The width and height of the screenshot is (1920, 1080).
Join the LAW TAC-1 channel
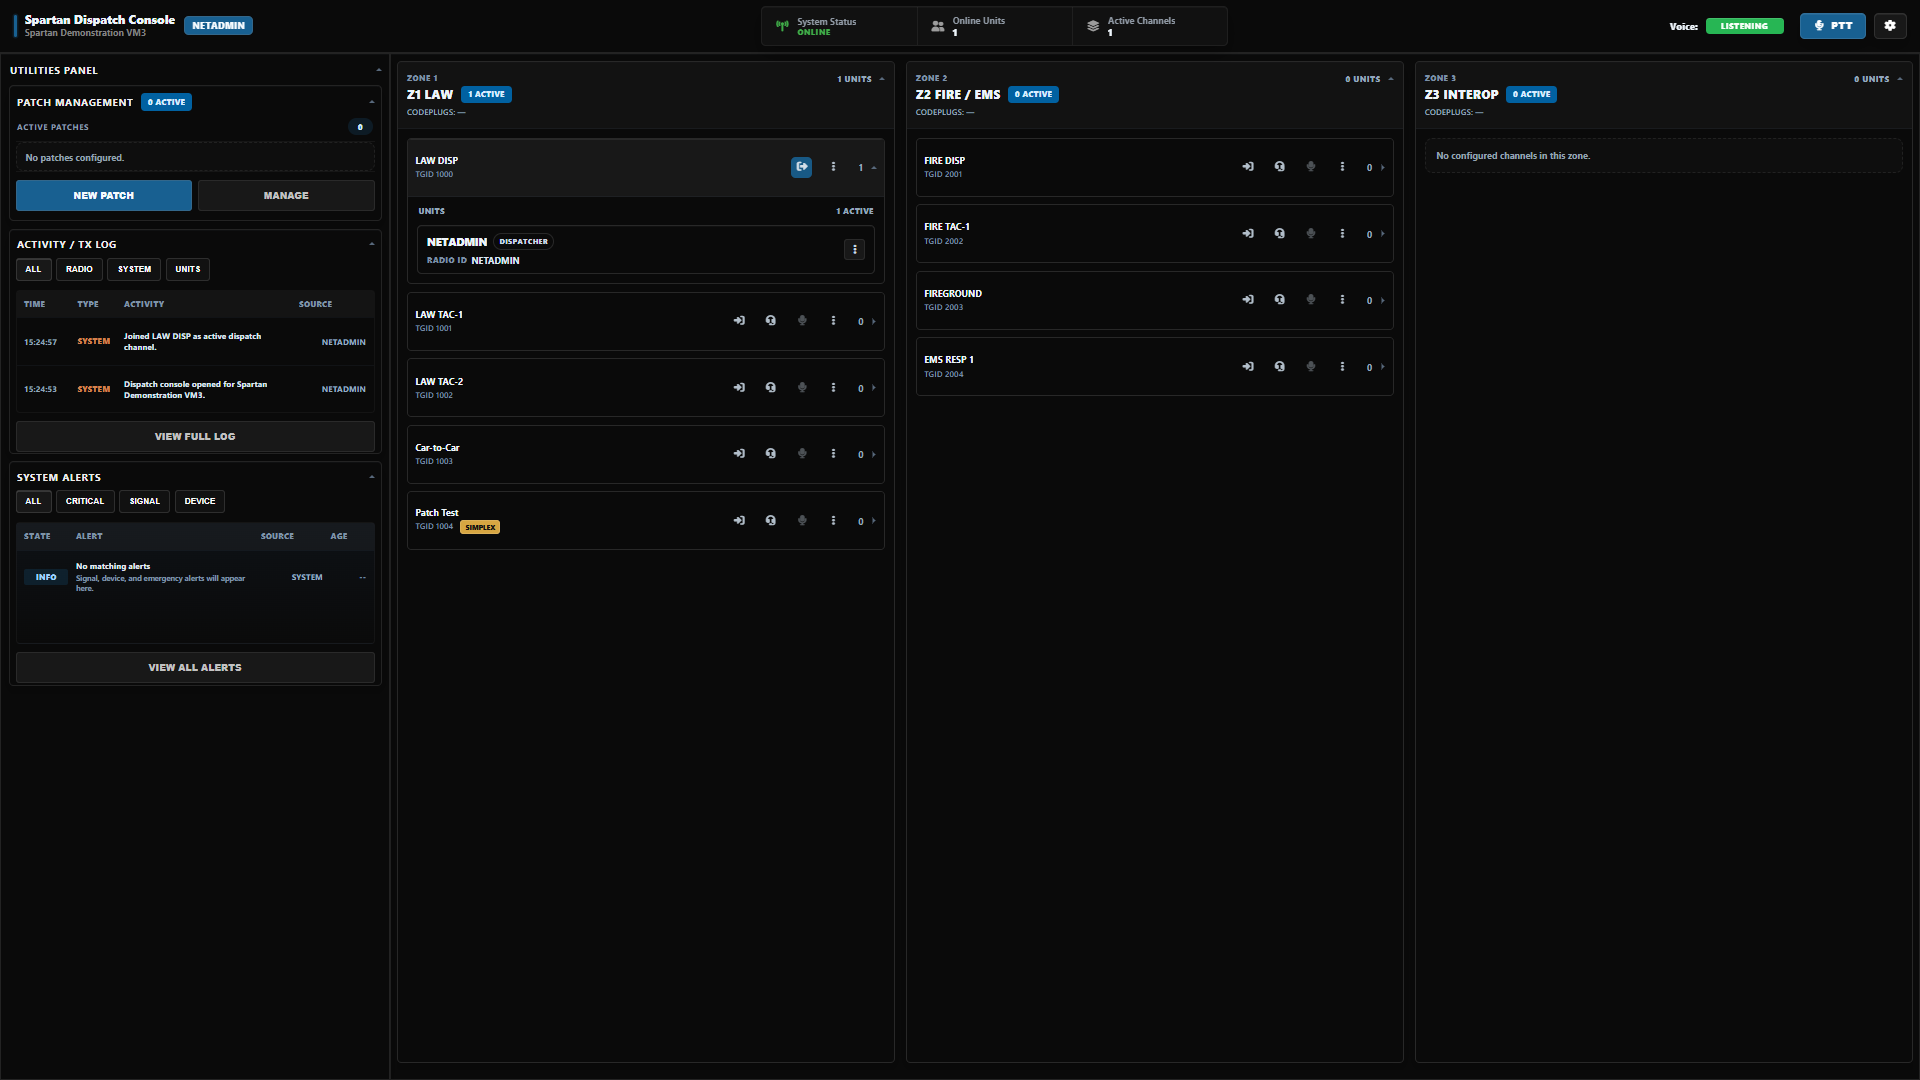(739, 321)
